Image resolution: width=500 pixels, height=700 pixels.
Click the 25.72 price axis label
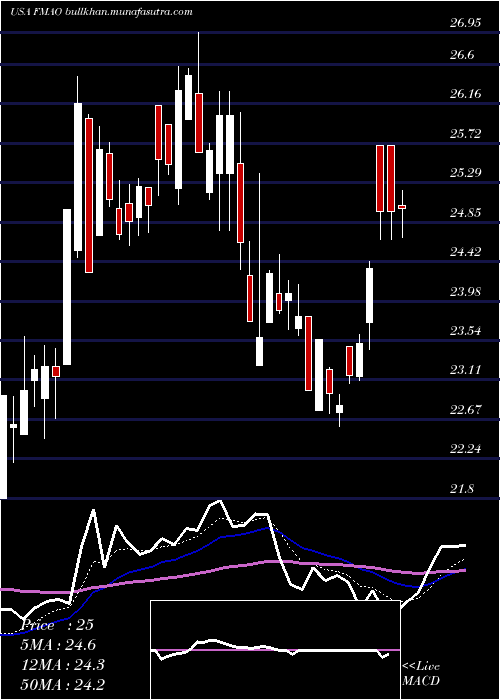[x=466, y=133]
